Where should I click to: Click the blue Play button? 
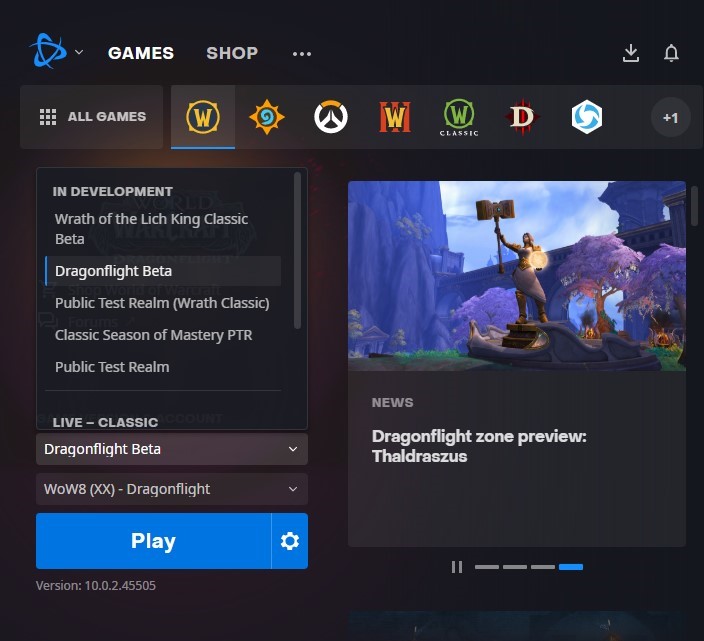pos(153,541)
